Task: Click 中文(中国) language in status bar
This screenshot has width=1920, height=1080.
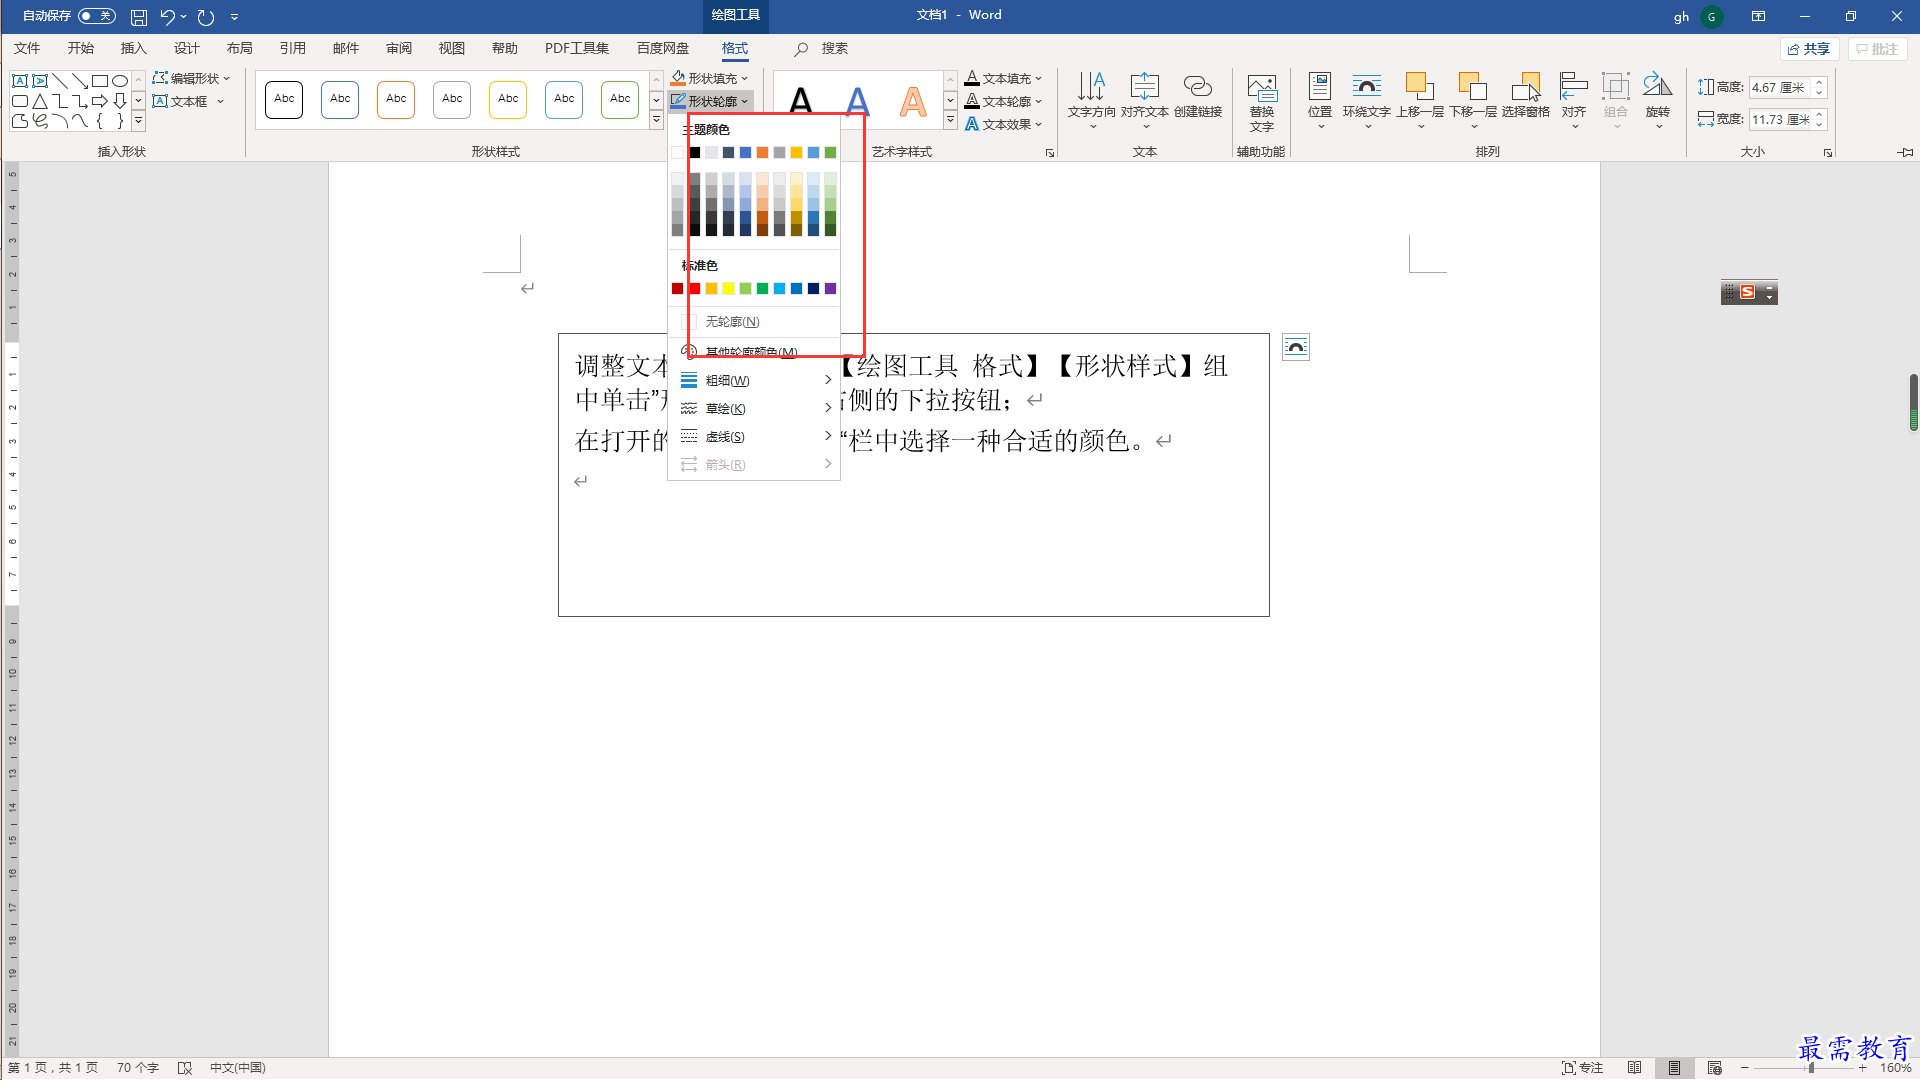Action: tap(238, 1068)
